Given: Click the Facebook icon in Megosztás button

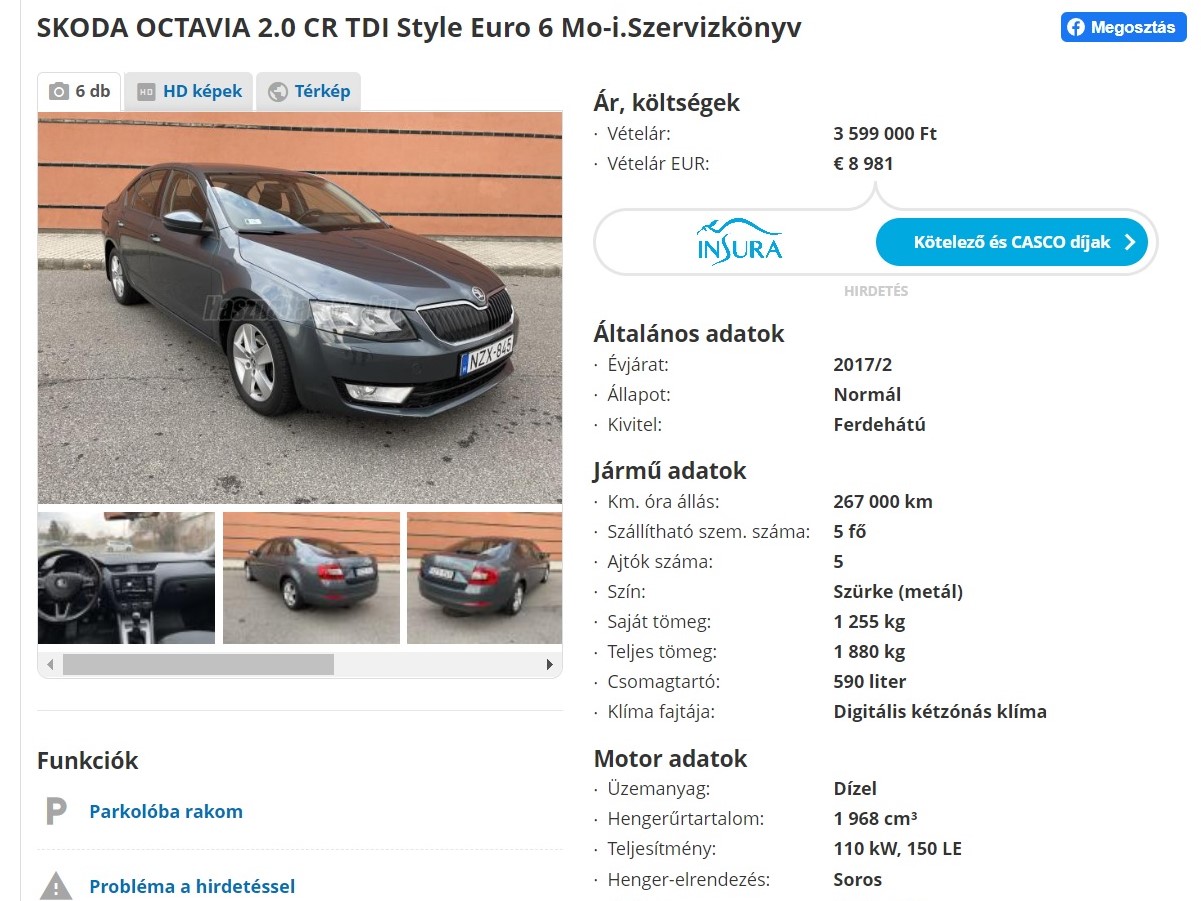Looking at the screenshot, I should 1076,27.
